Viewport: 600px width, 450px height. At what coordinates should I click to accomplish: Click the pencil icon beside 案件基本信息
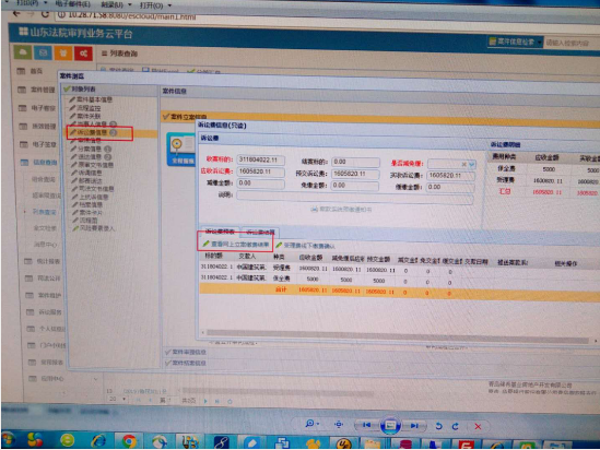click(x=72, y=99)
